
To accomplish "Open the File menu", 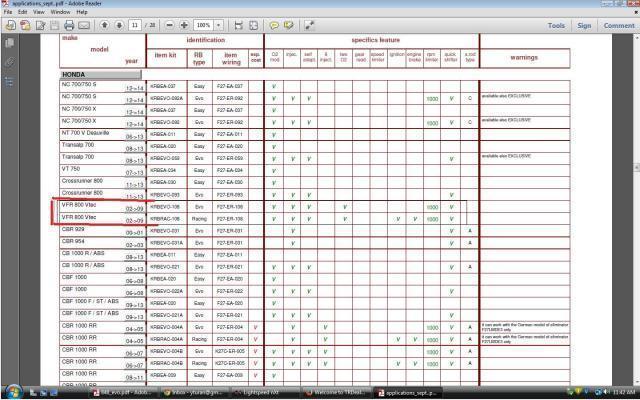I will click(7, 12).
